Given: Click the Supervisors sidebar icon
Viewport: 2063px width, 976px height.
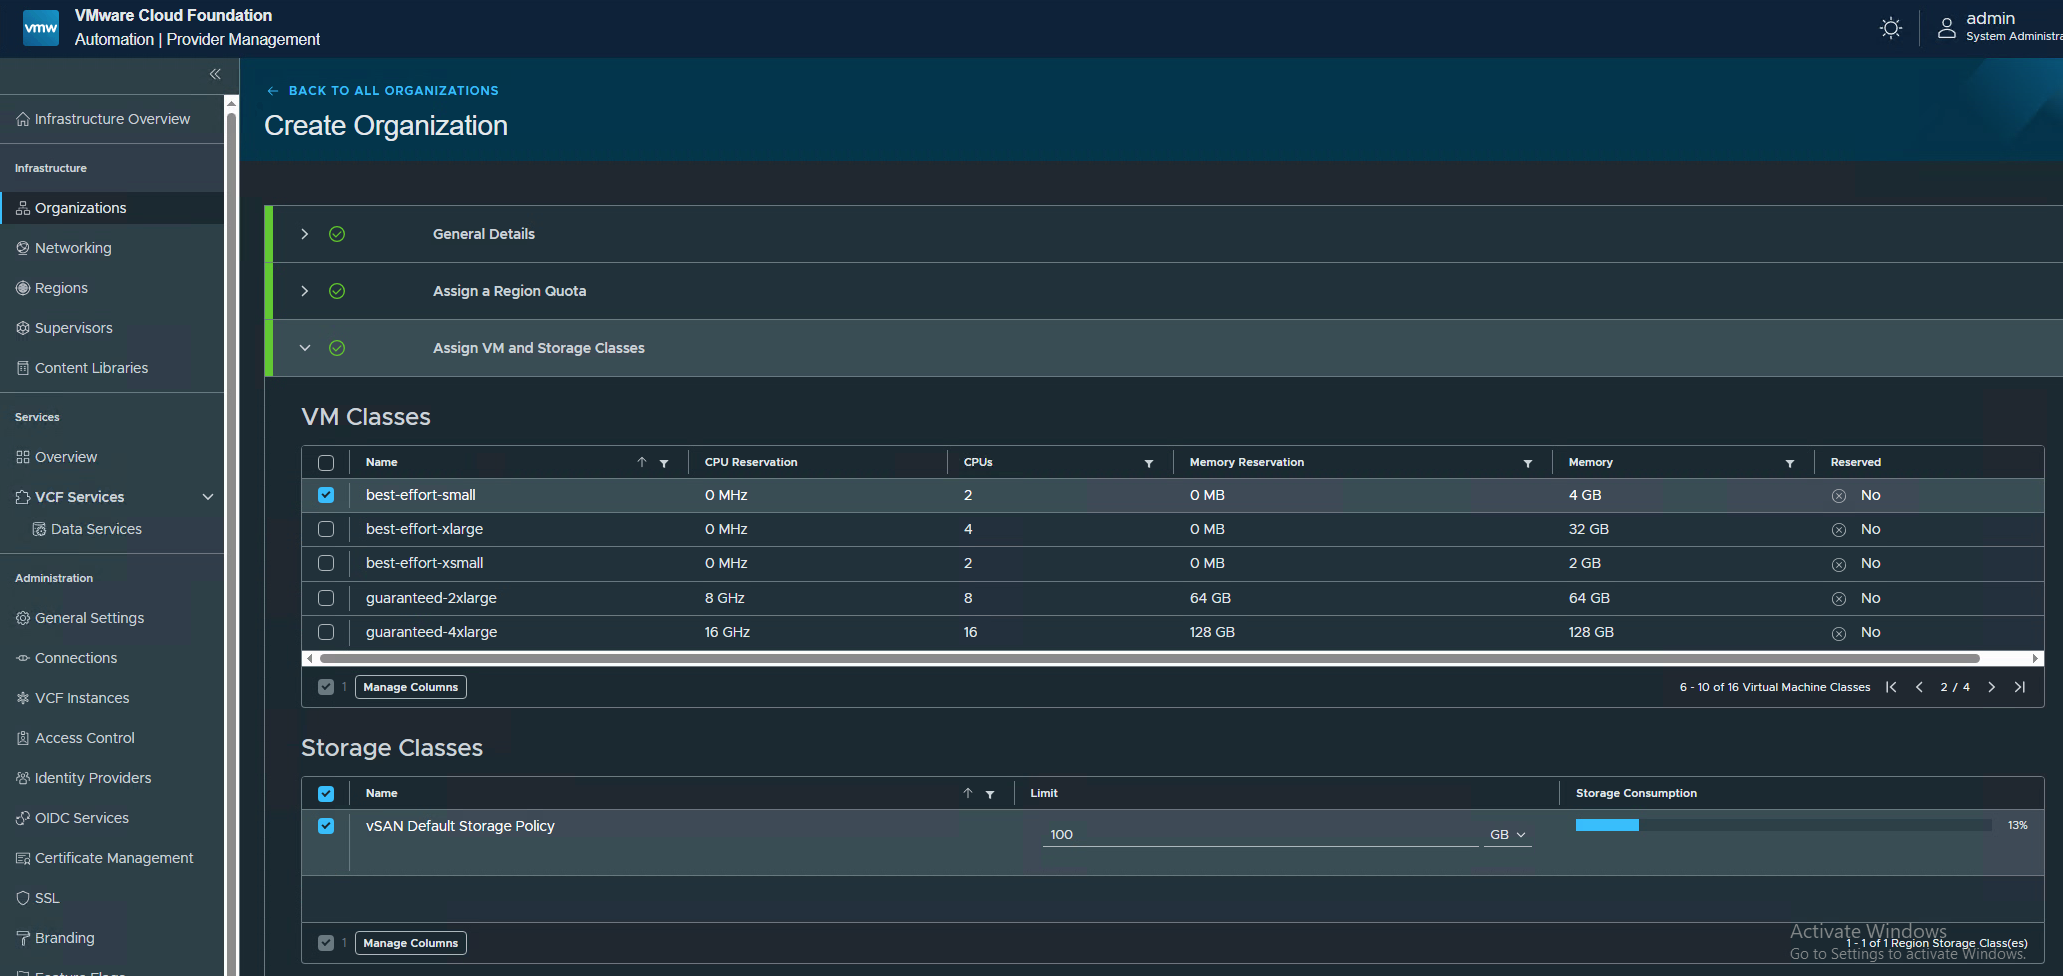Looking at the screenshot, I should [x=23, y=328].
